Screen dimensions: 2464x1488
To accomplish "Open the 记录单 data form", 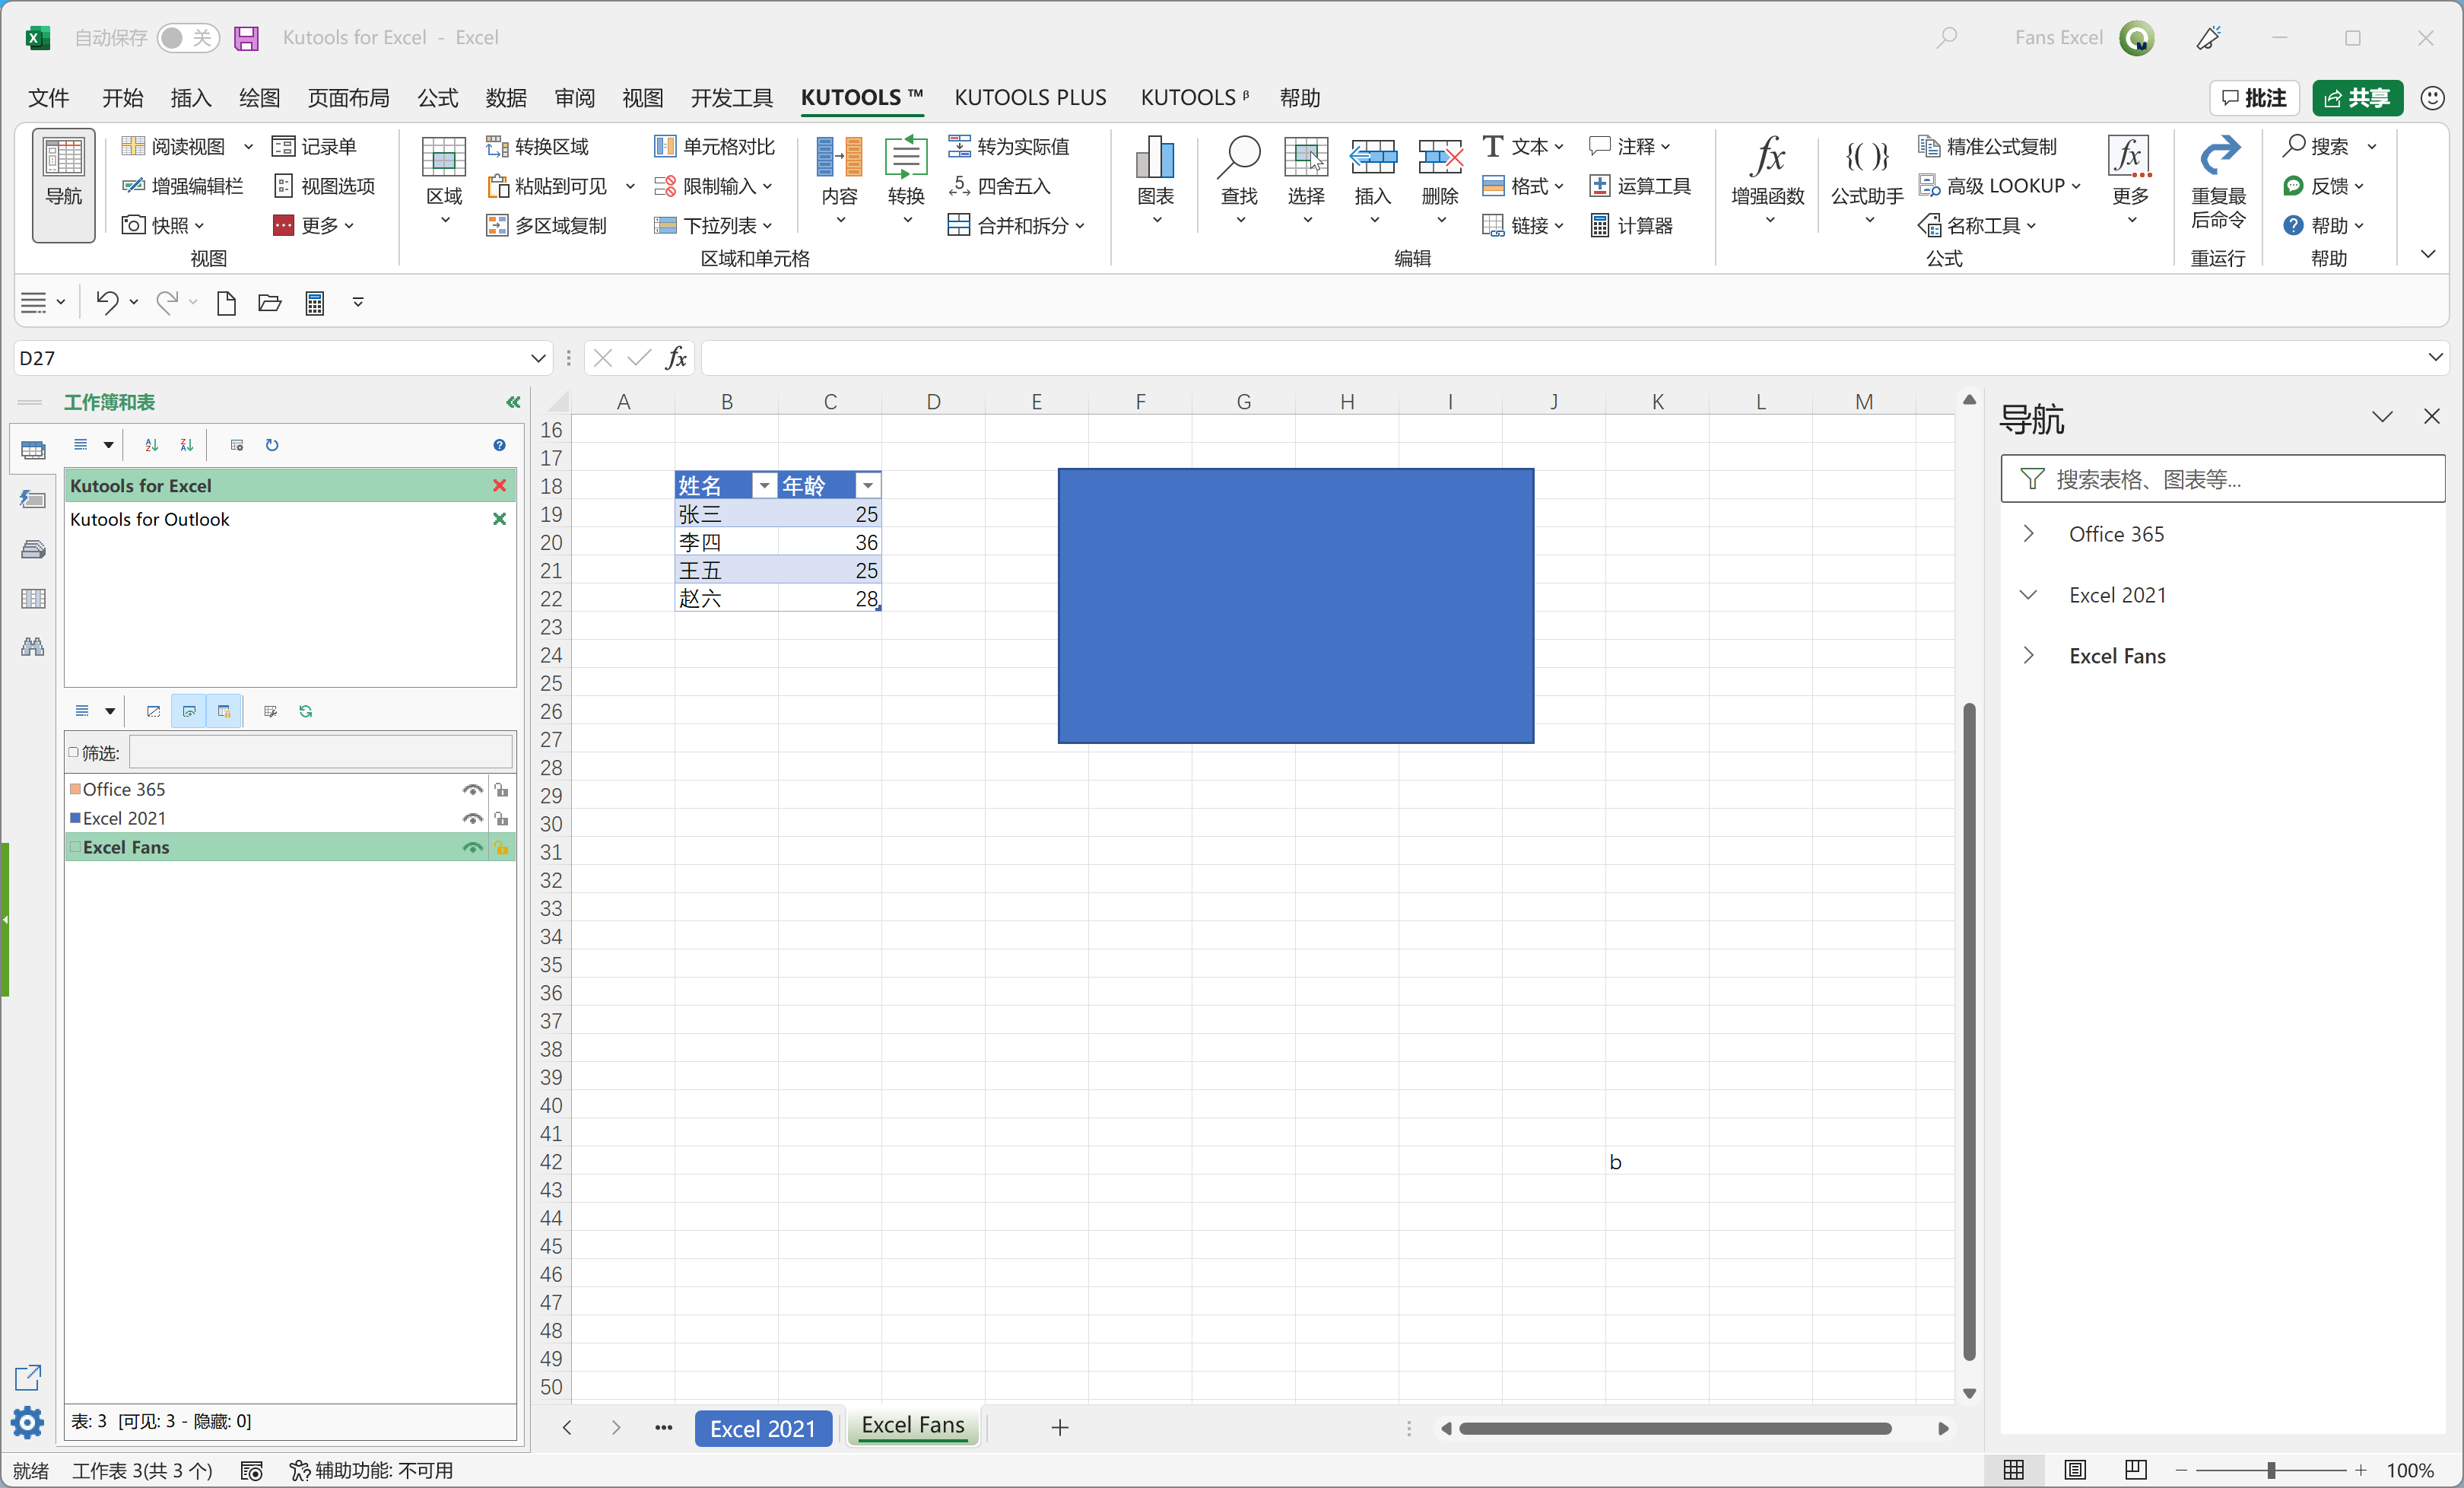I will tap(315, 147).
